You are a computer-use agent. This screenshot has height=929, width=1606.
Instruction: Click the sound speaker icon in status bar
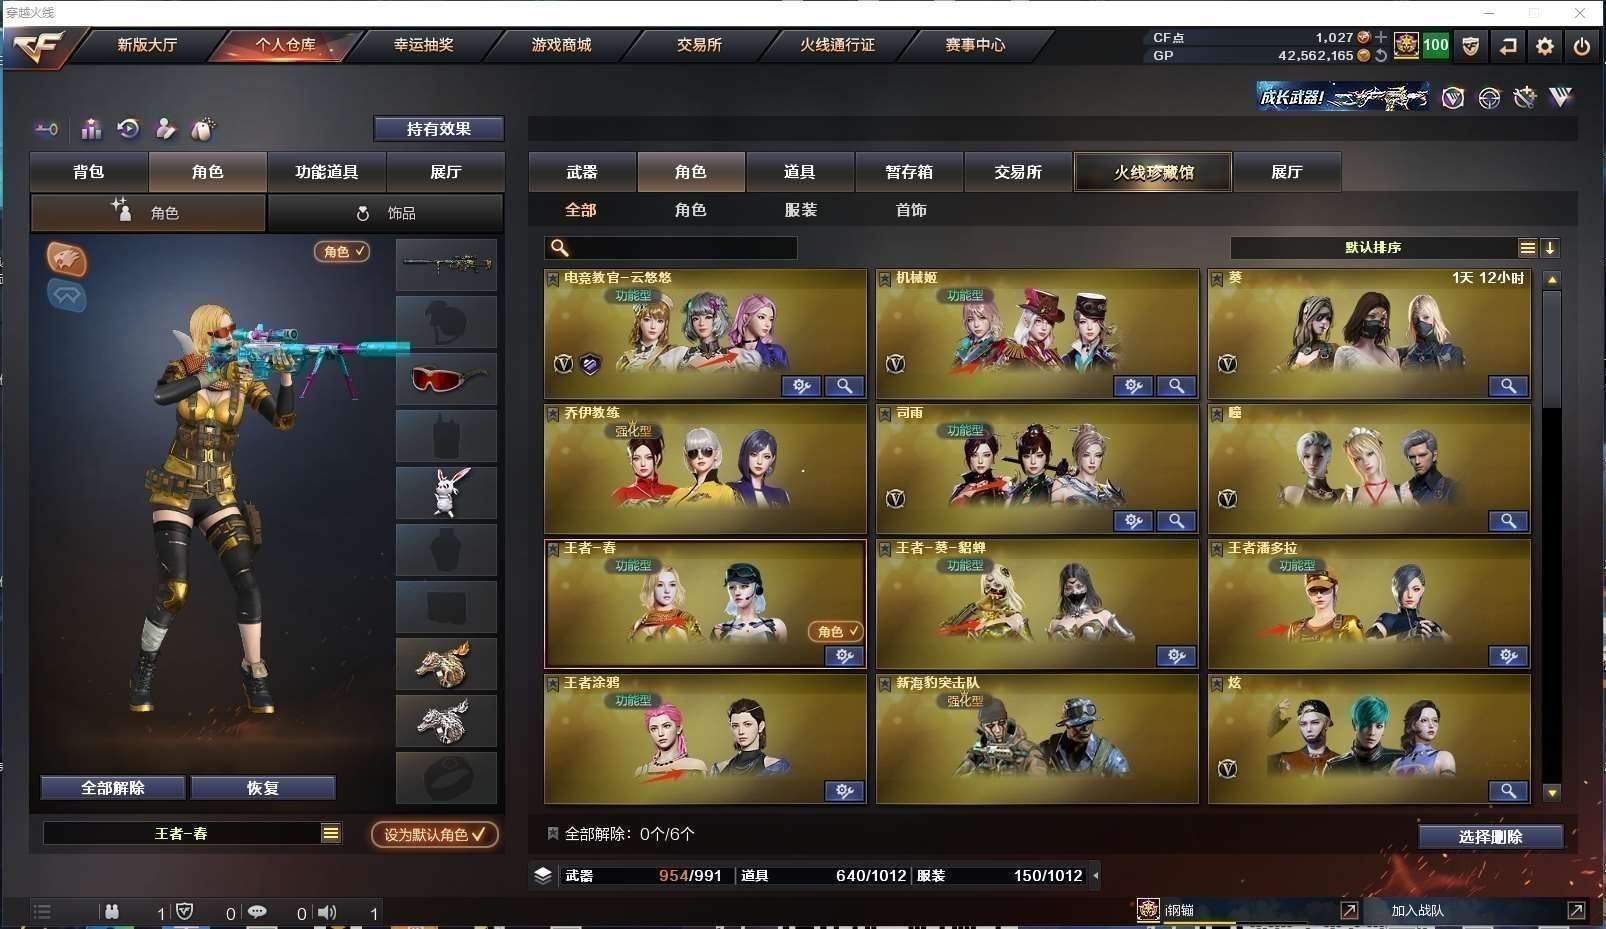327,912
